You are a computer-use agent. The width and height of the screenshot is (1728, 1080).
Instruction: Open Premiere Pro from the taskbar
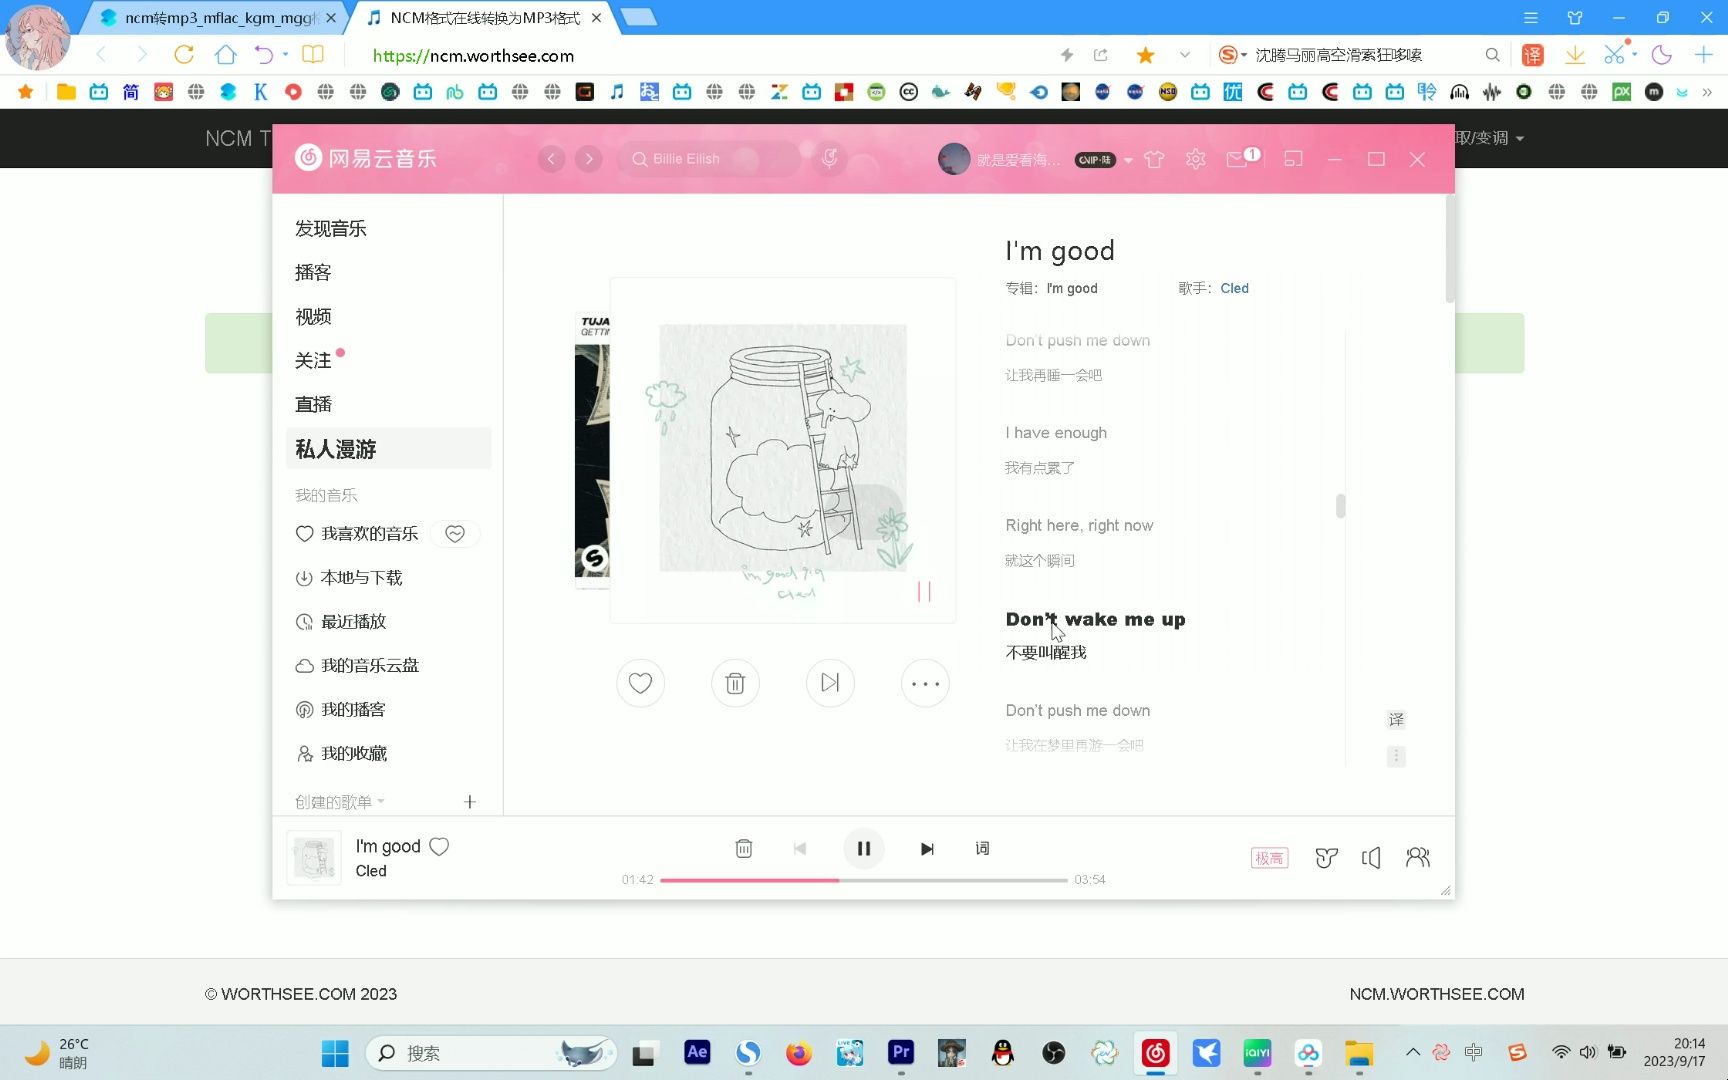tap(900, 1053)
